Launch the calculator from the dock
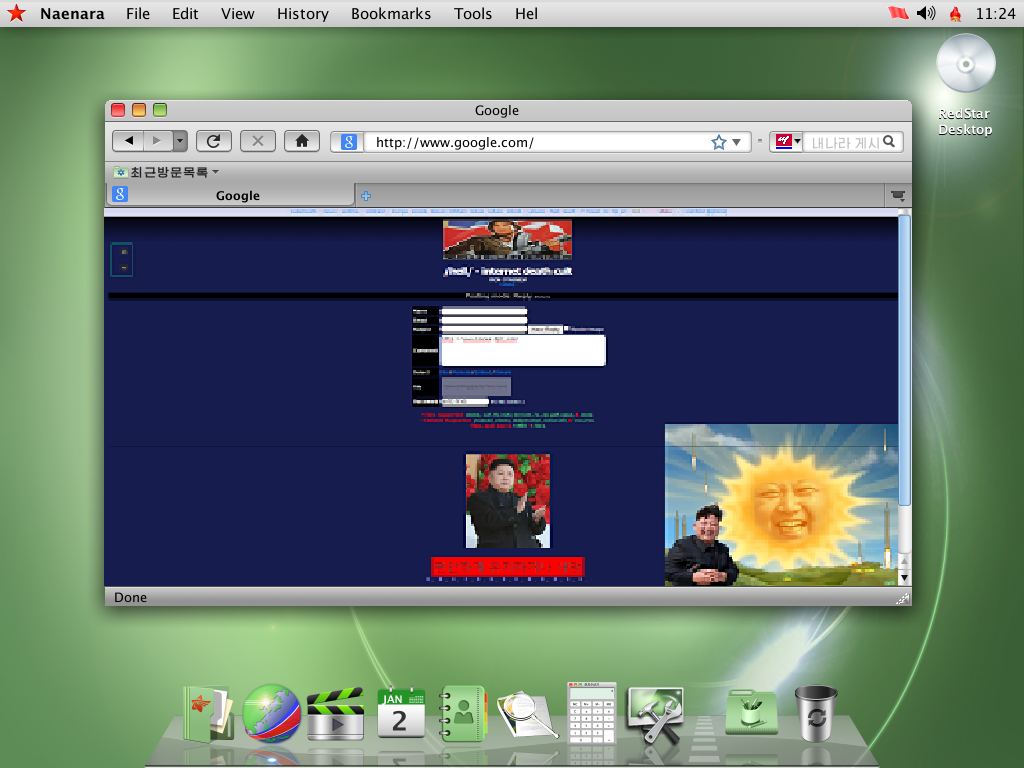Screen dimensions: 1024x768 coord(591,713)
